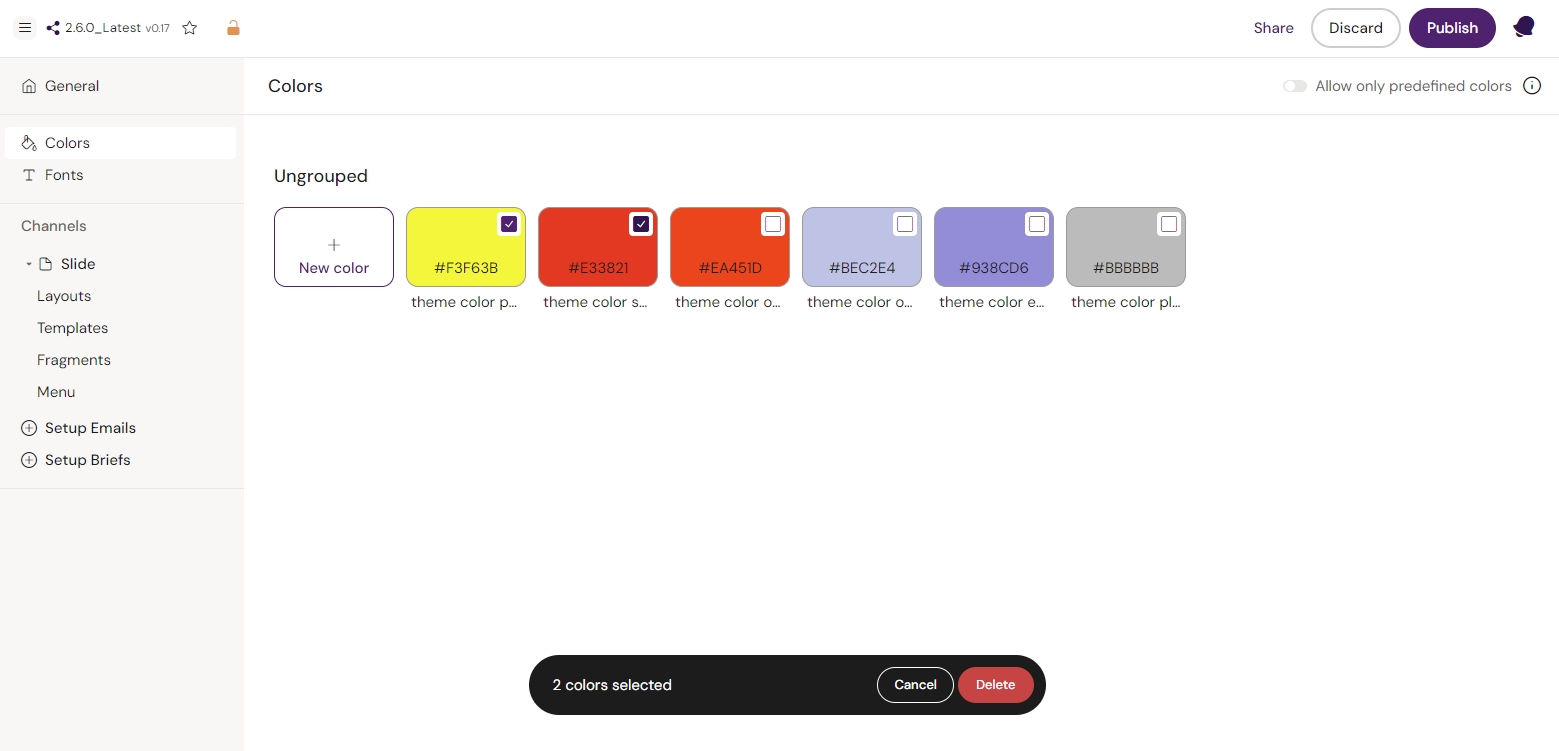Open Layouts under Slide

click(x=64, y=296)
